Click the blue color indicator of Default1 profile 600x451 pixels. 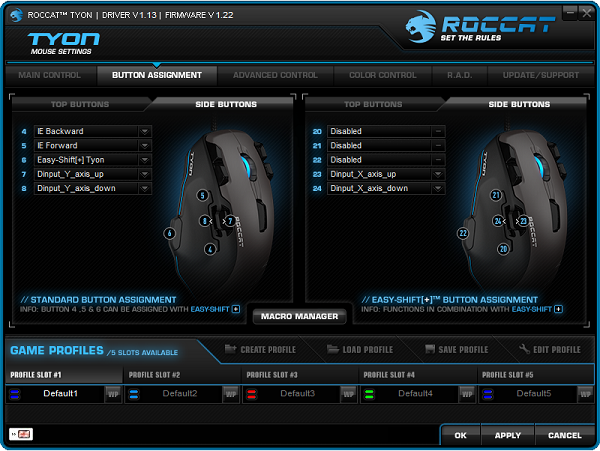15,394
